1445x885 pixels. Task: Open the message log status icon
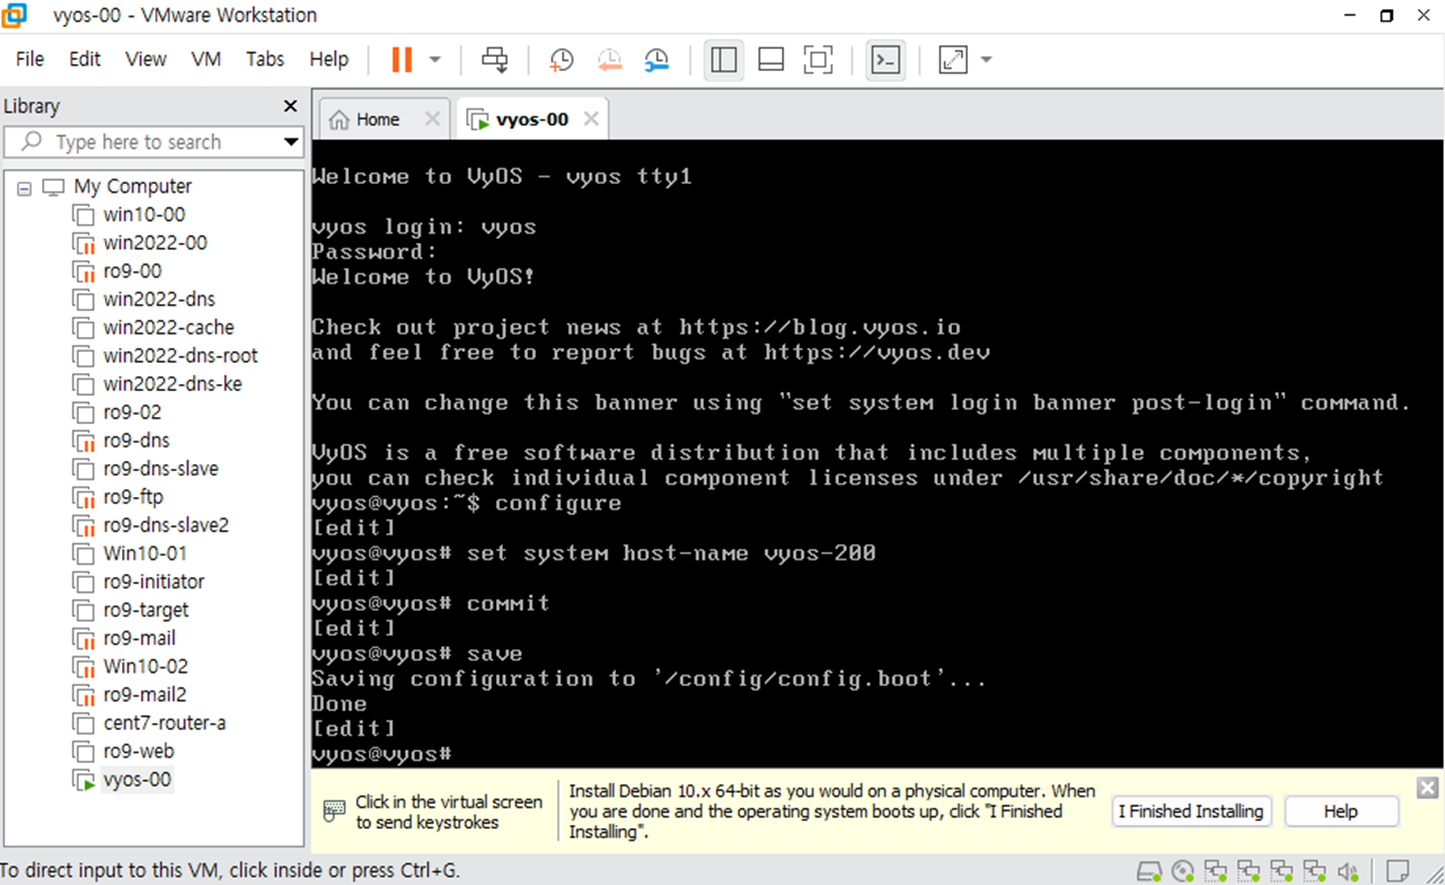pos(1398,871)
